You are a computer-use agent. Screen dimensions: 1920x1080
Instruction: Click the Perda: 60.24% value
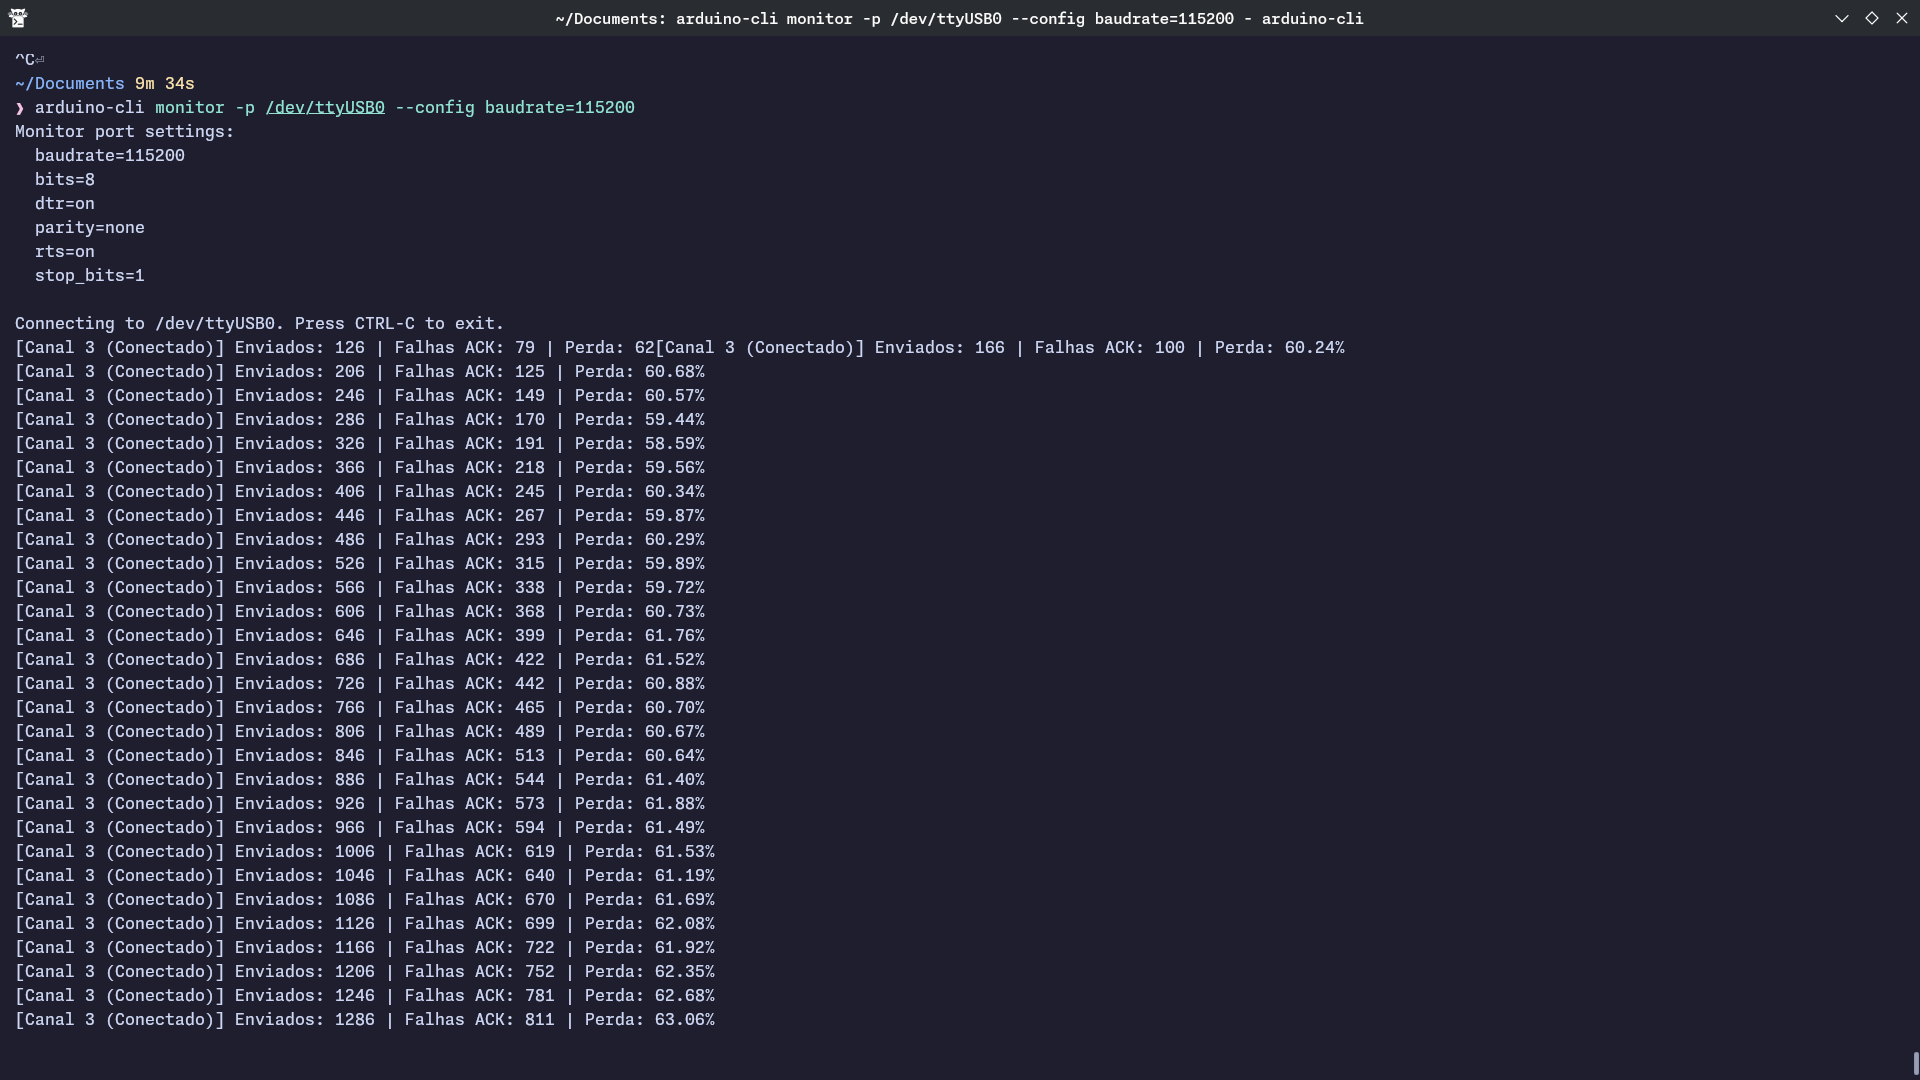click(x=1280, y=347)
